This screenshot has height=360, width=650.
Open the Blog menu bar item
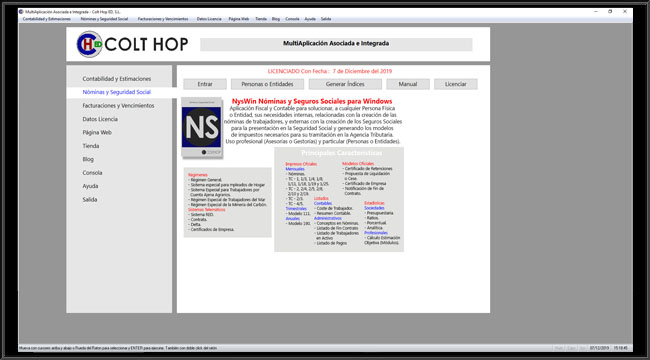[276, 19]
